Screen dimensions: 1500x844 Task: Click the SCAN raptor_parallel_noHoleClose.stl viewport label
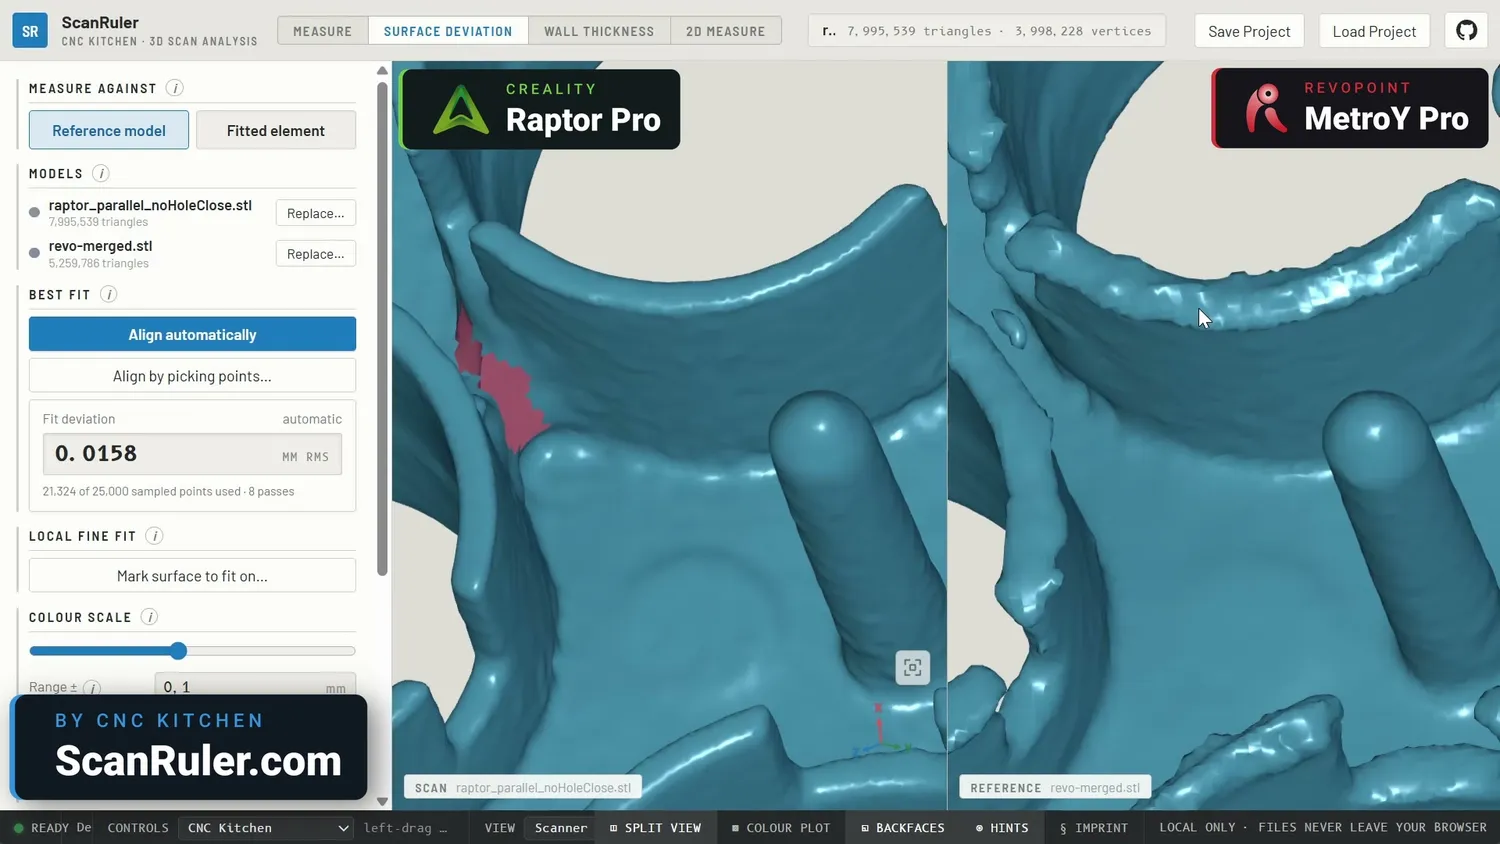click(522, 788)
